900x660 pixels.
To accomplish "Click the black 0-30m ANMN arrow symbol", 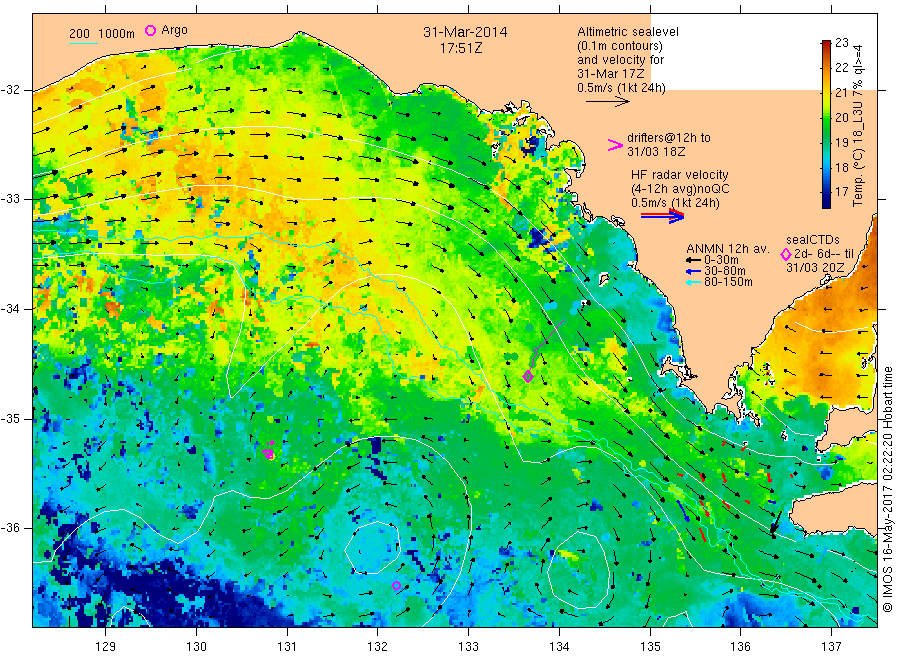I will (693, 260).
